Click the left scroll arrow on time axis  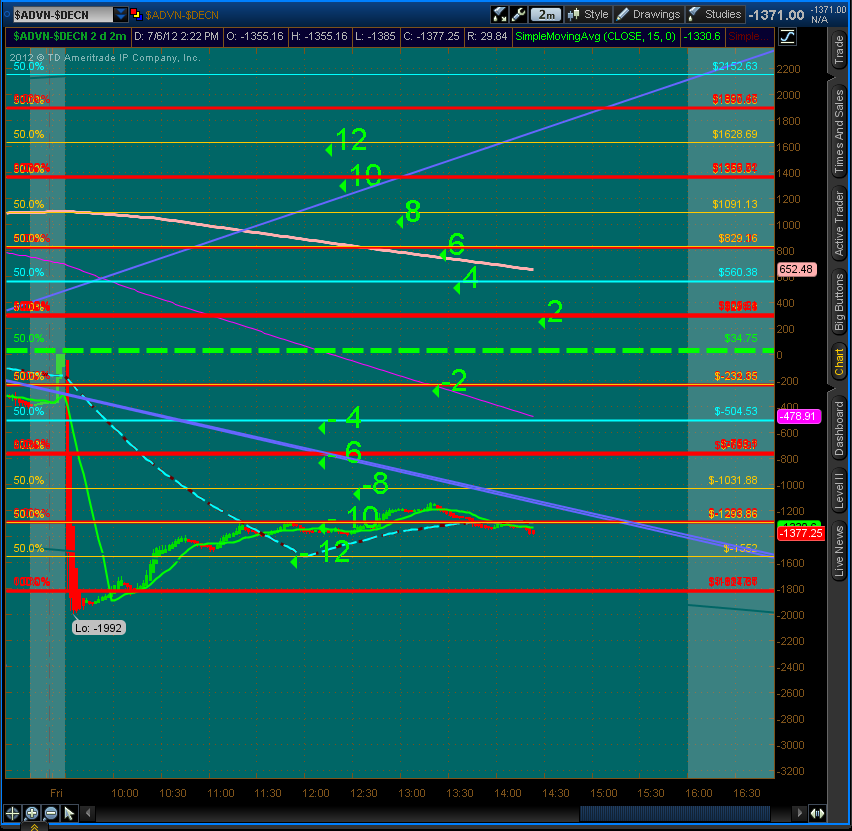tap(88, 813)
